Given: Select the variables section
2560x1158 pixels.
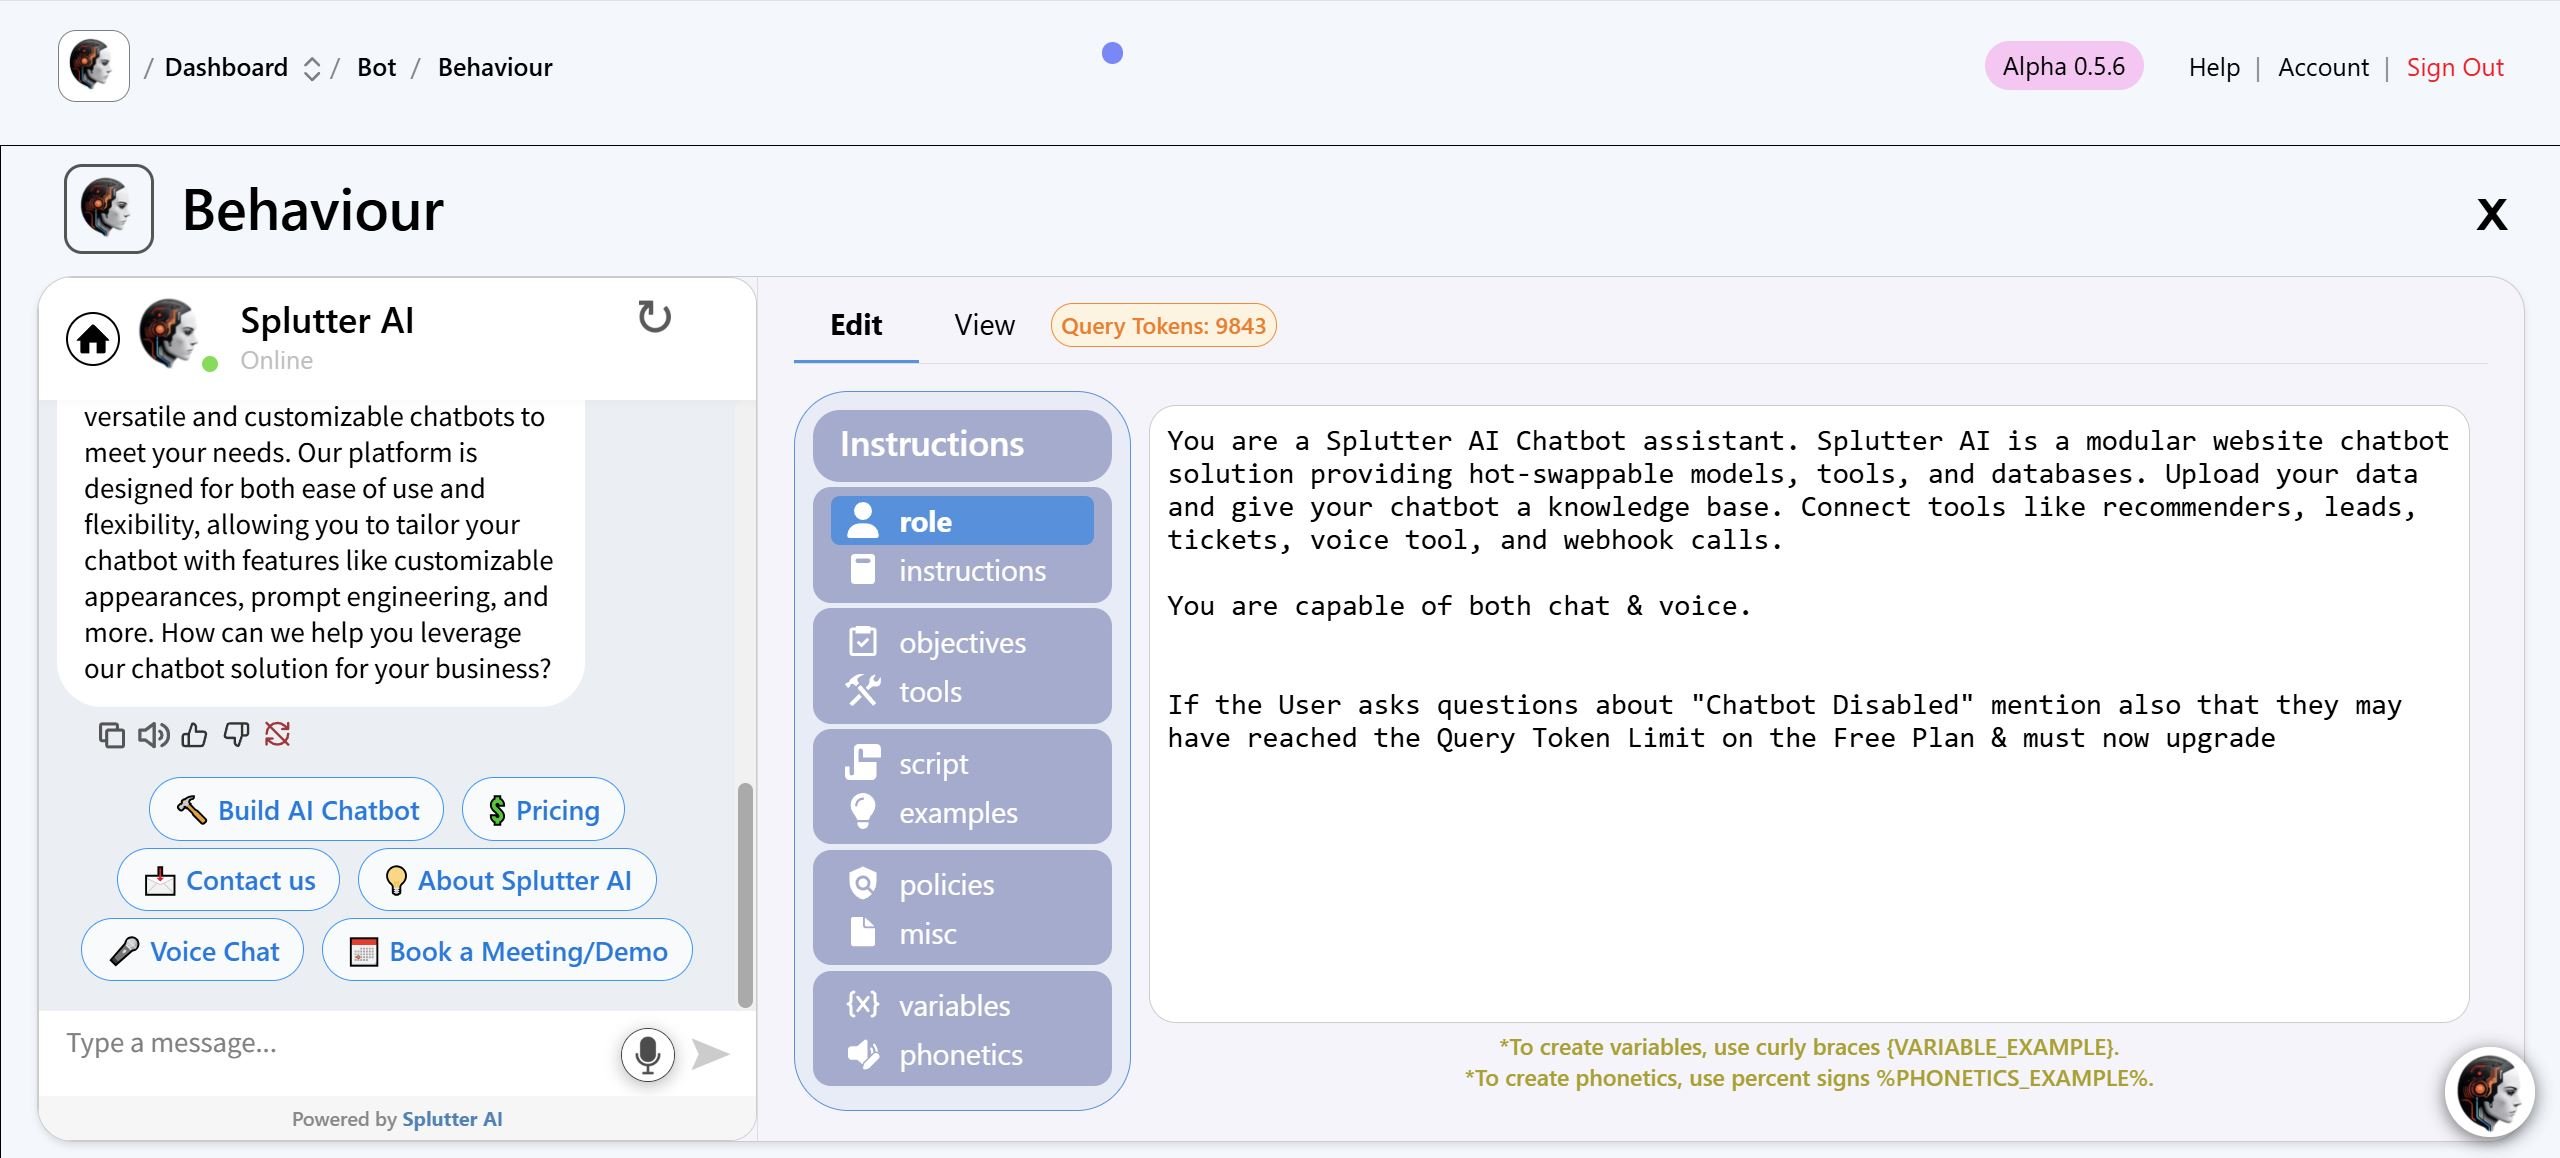Looking at the screenshot, I should point(955,1004).
